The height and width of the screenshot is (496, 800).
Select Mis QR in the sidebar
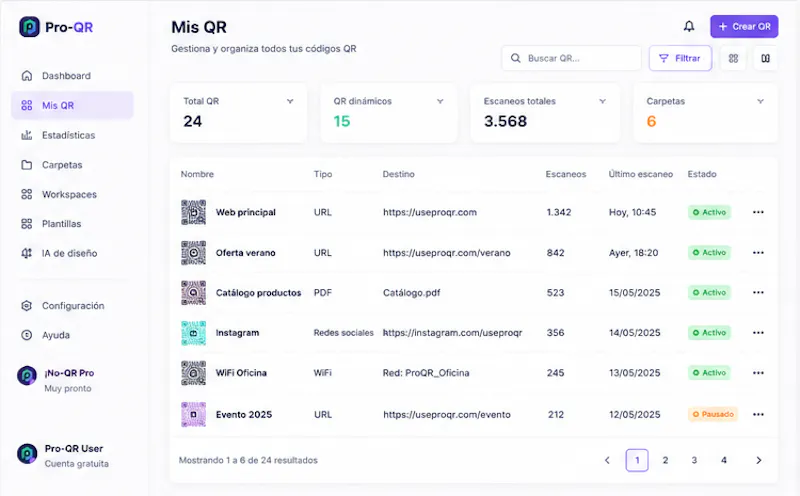[72, 105]
